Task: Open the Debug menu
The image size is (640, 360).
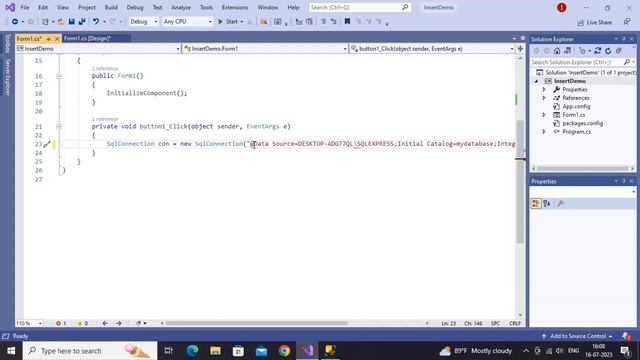Action: pos(135,7)
